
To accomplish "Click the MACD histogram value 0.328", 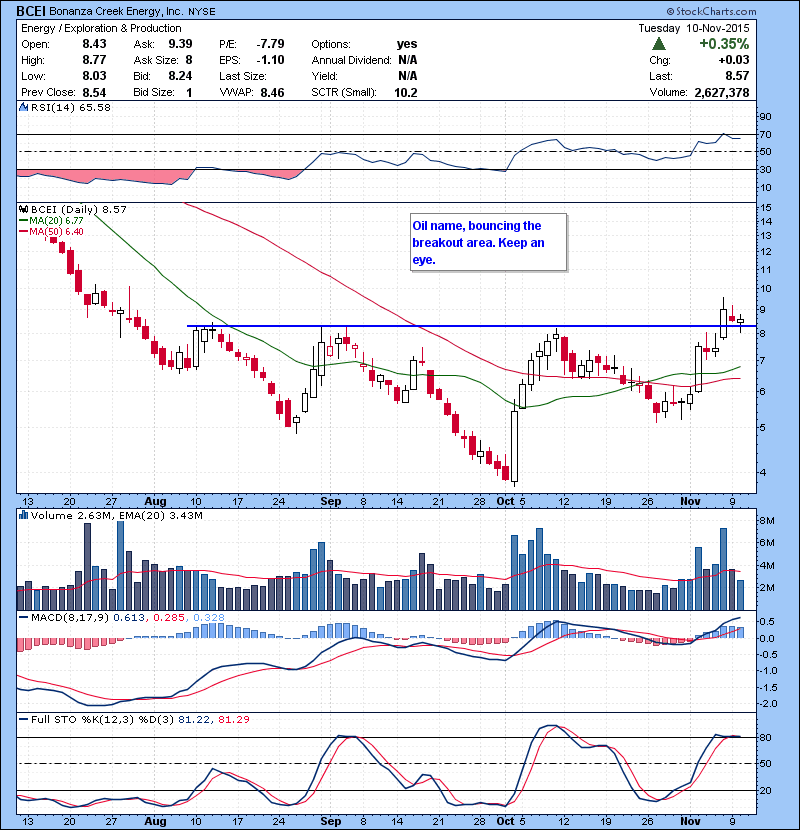I will [x=209, y=617].
